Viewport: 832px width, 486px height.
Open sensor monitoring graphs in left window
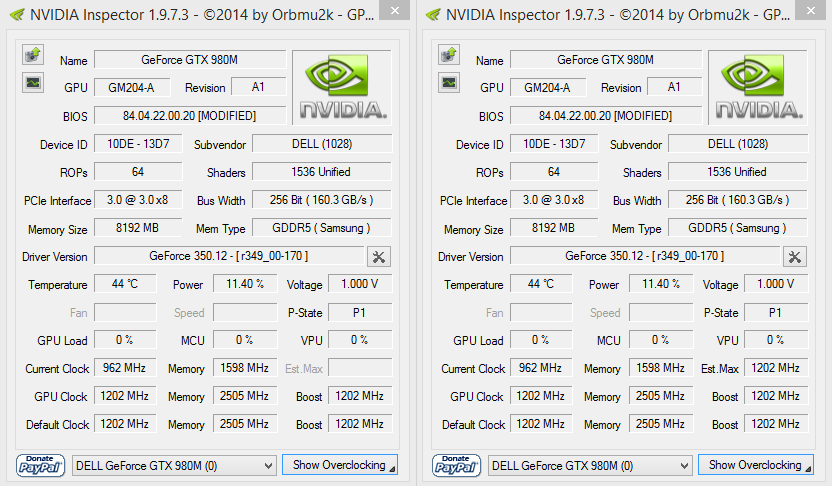coord(32,83)
